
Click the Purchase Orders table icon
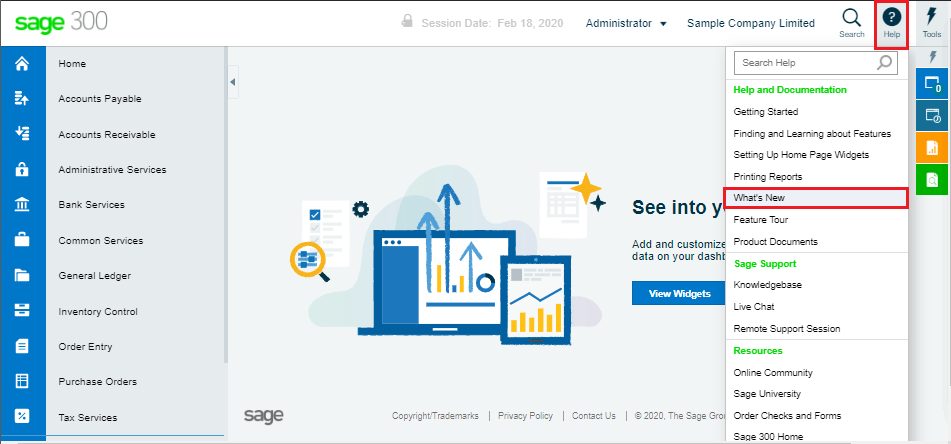[22, 382]
